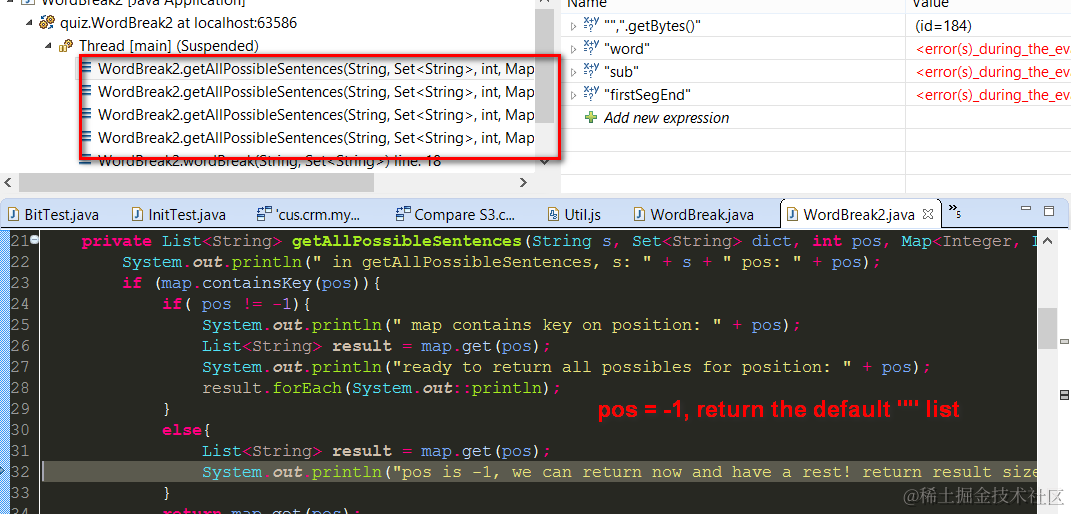1071x514 pixels.
Task: Maximize the editor area
Action: pyautogui.click(x=1049, y=211)
